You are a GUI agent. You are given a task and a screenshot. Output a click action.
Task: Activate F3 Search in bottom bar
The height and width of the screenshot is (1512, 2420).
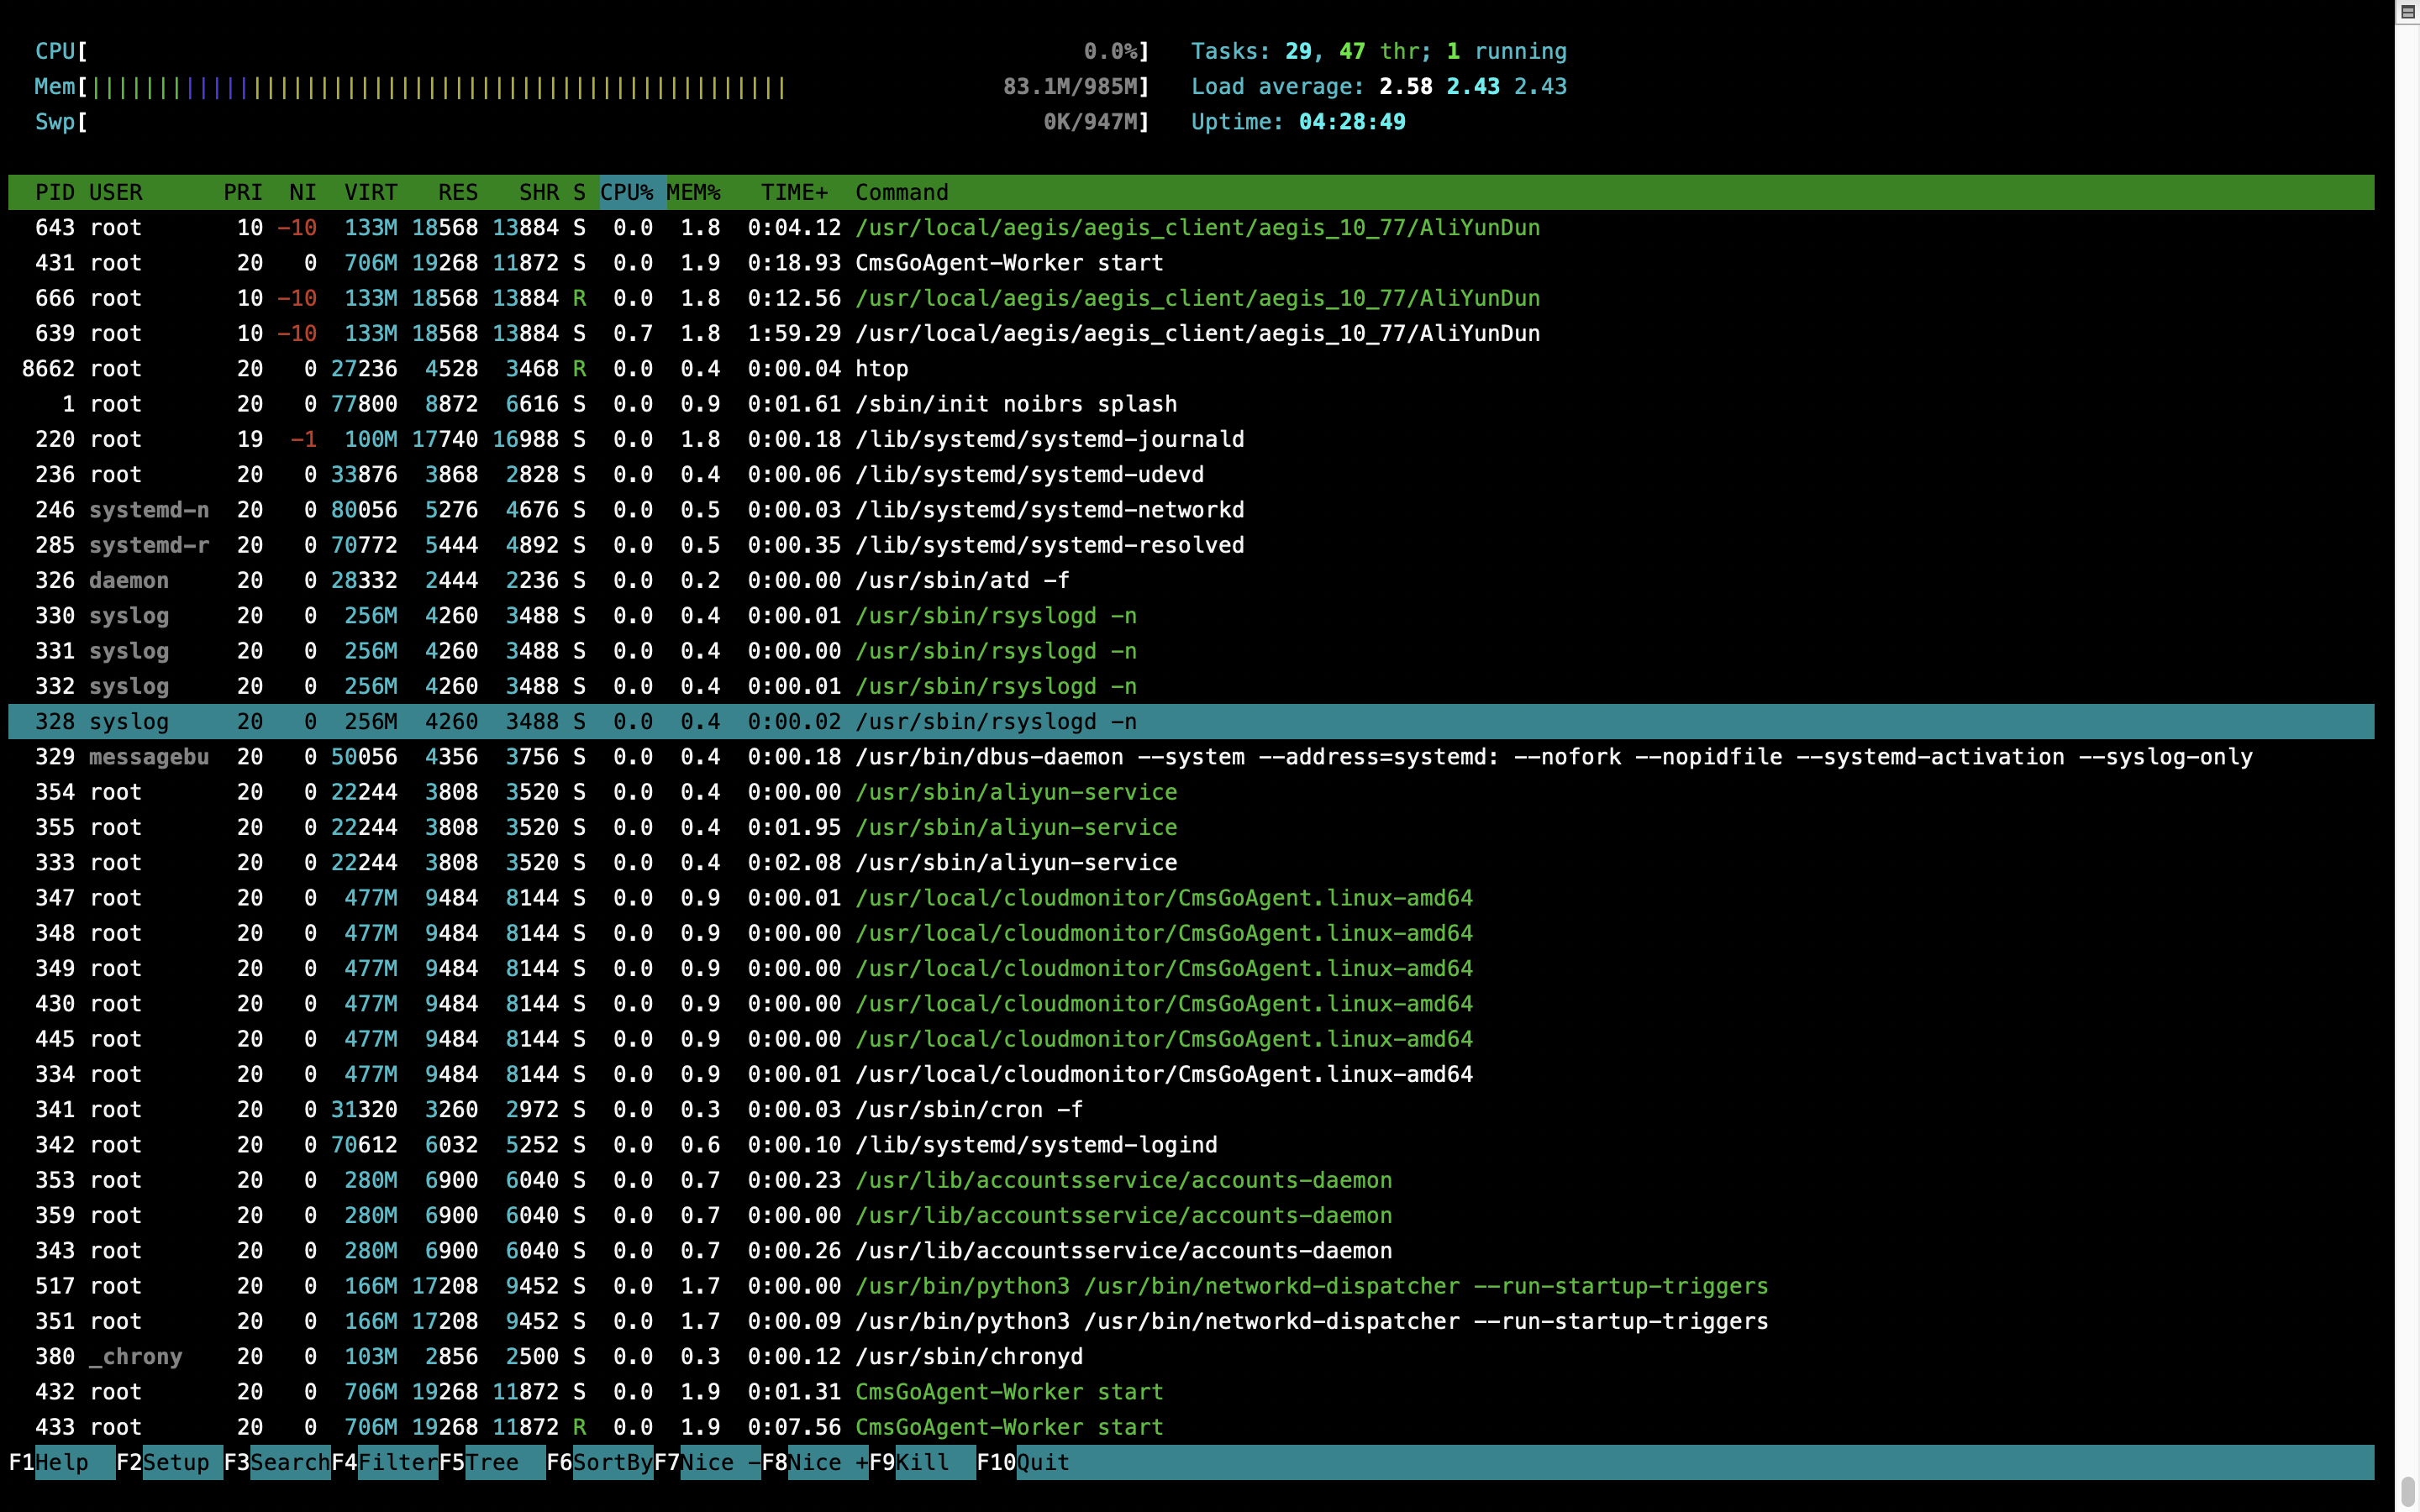pyautogui.click(x=289, y=1462)
